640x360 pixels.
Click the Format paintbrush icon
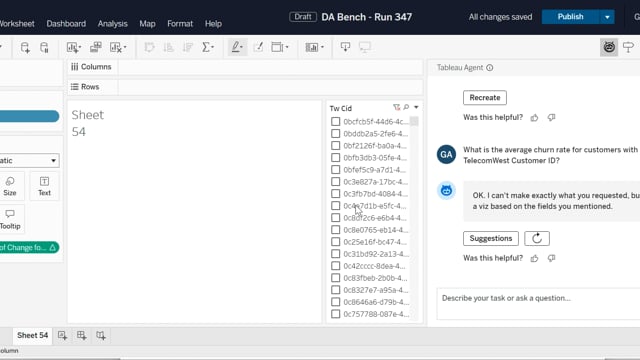258,47
